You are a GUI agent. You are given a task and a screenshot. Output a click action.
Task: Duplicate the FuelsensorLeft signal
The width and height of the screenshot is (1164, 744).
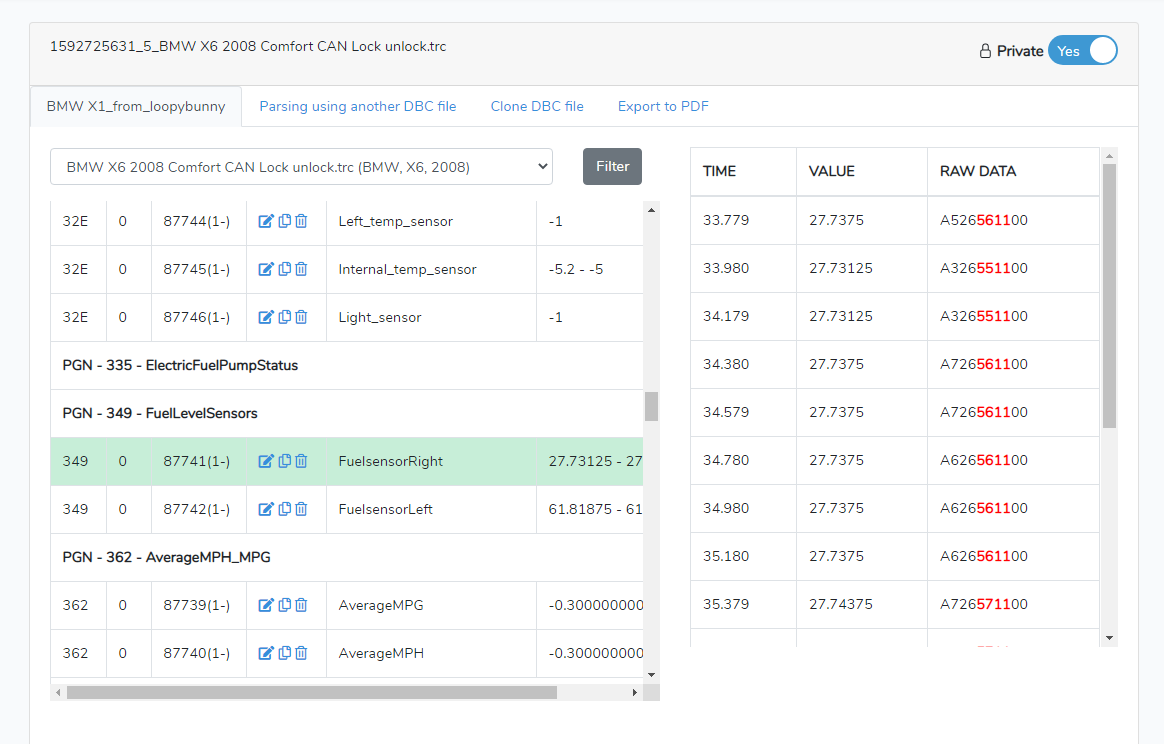[284, 509]
